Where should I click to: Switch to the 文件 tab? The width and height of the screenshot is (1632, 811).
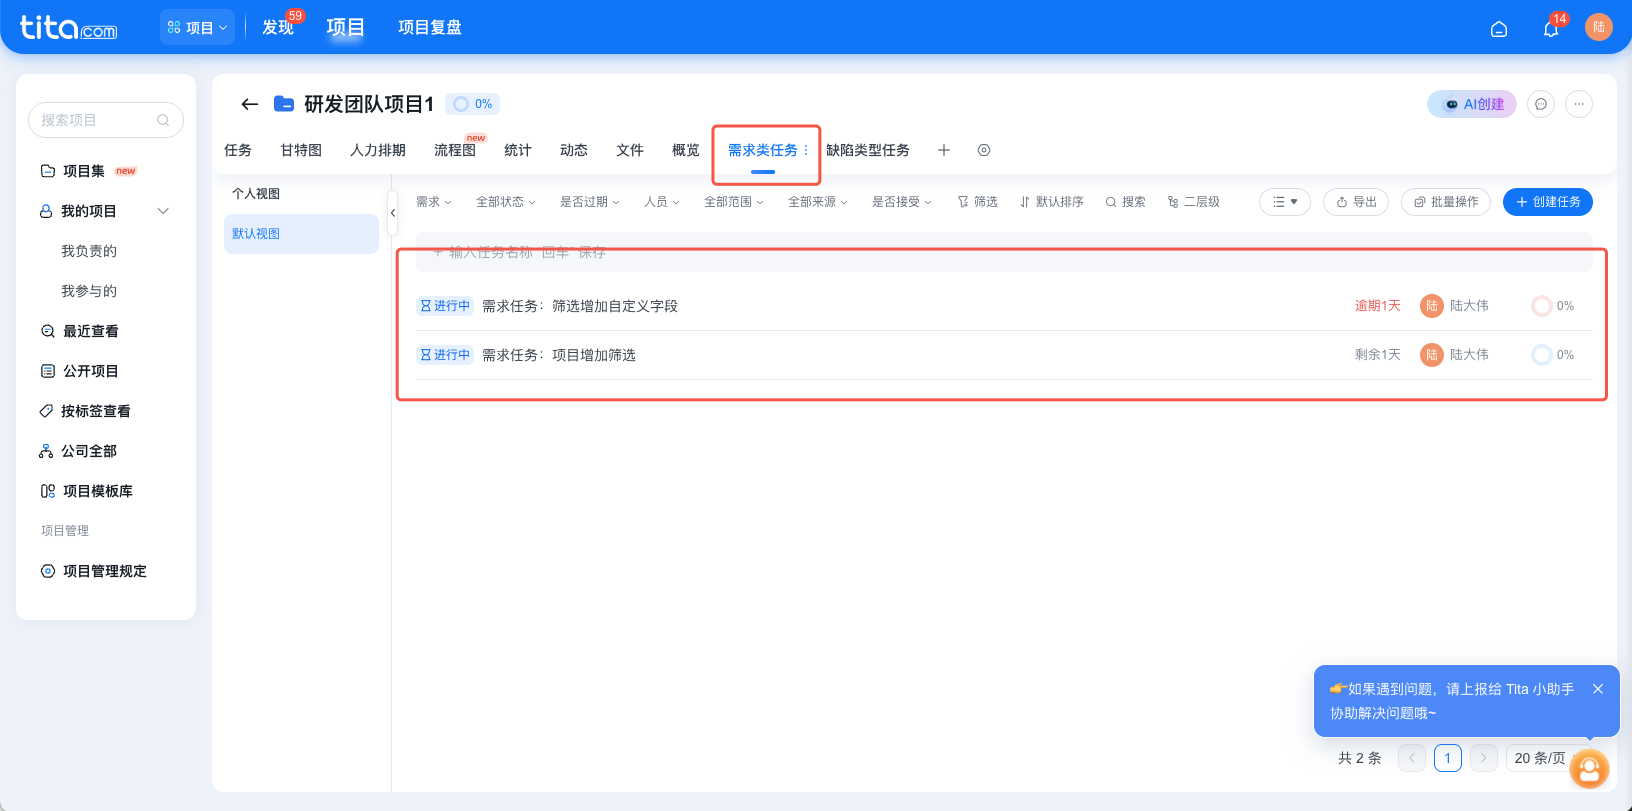coord(630,150)
